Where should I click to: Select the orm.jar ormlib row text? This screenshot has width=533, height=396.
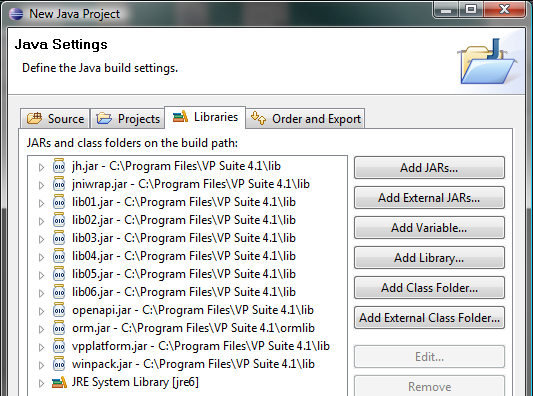pyautogui.click(x=193, y=328)
